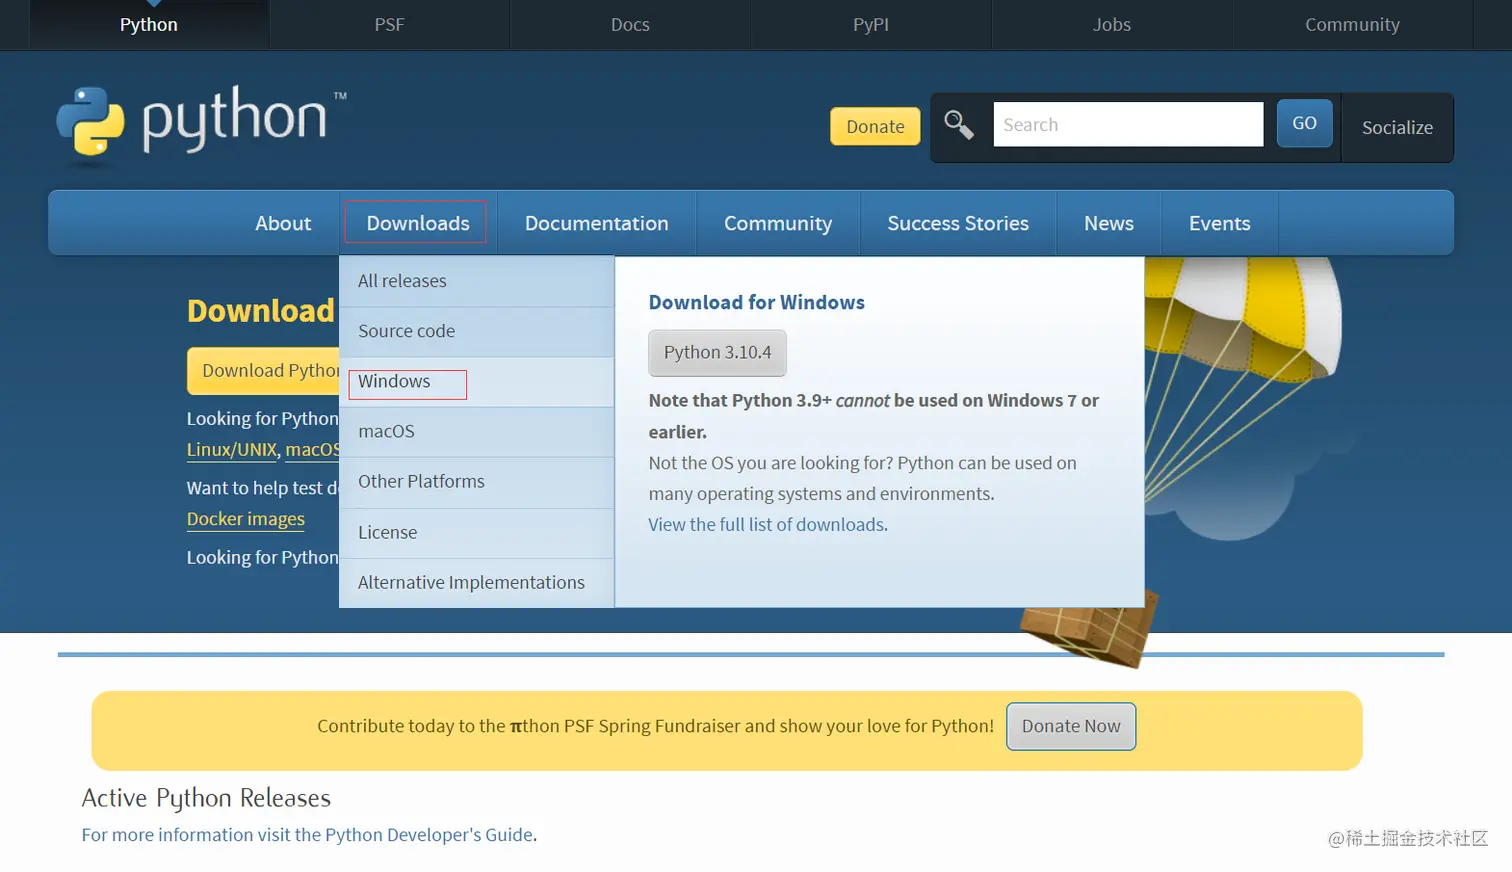Click the Download Python yellow button
Screen dimensions: 1512x872
[x=264, y=371]
